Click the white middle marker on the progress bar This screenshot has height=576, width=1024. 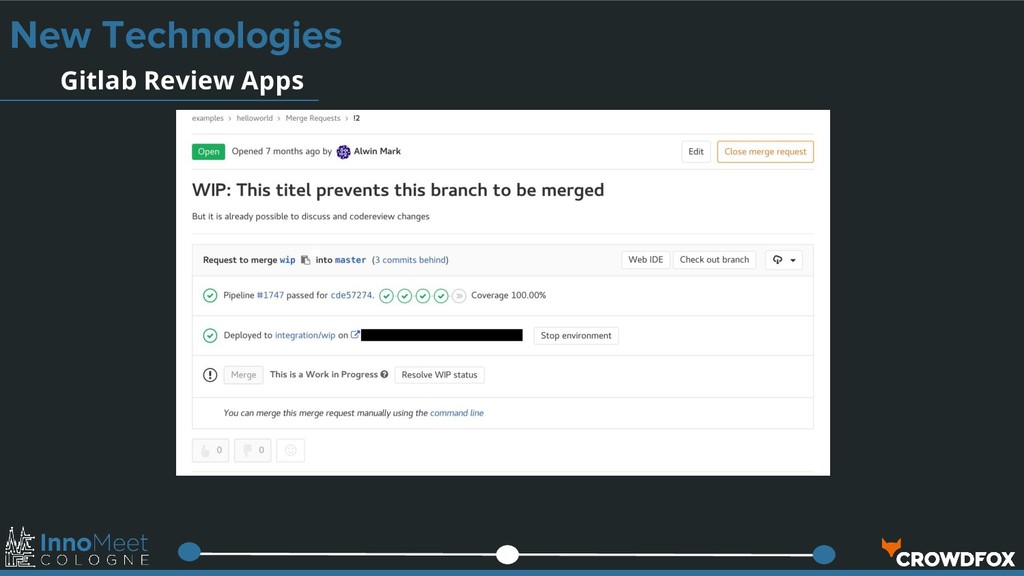pyautogui.click(x=507, y=554)
